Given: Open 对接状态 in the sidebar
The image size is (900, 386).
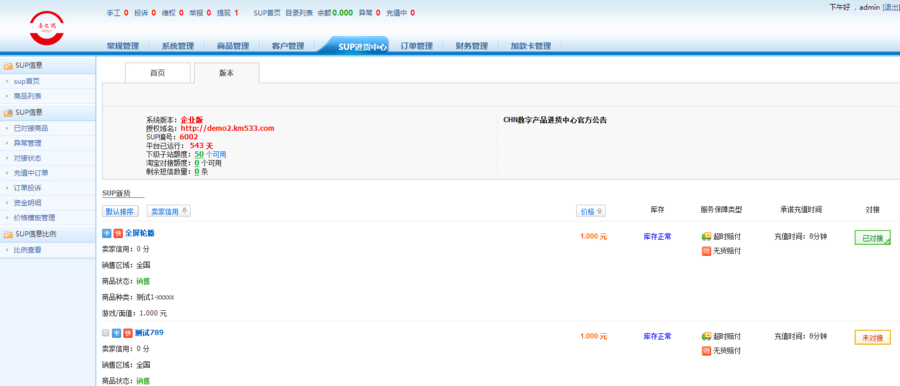Looking at the screenshot, I should tap(28, 158).
